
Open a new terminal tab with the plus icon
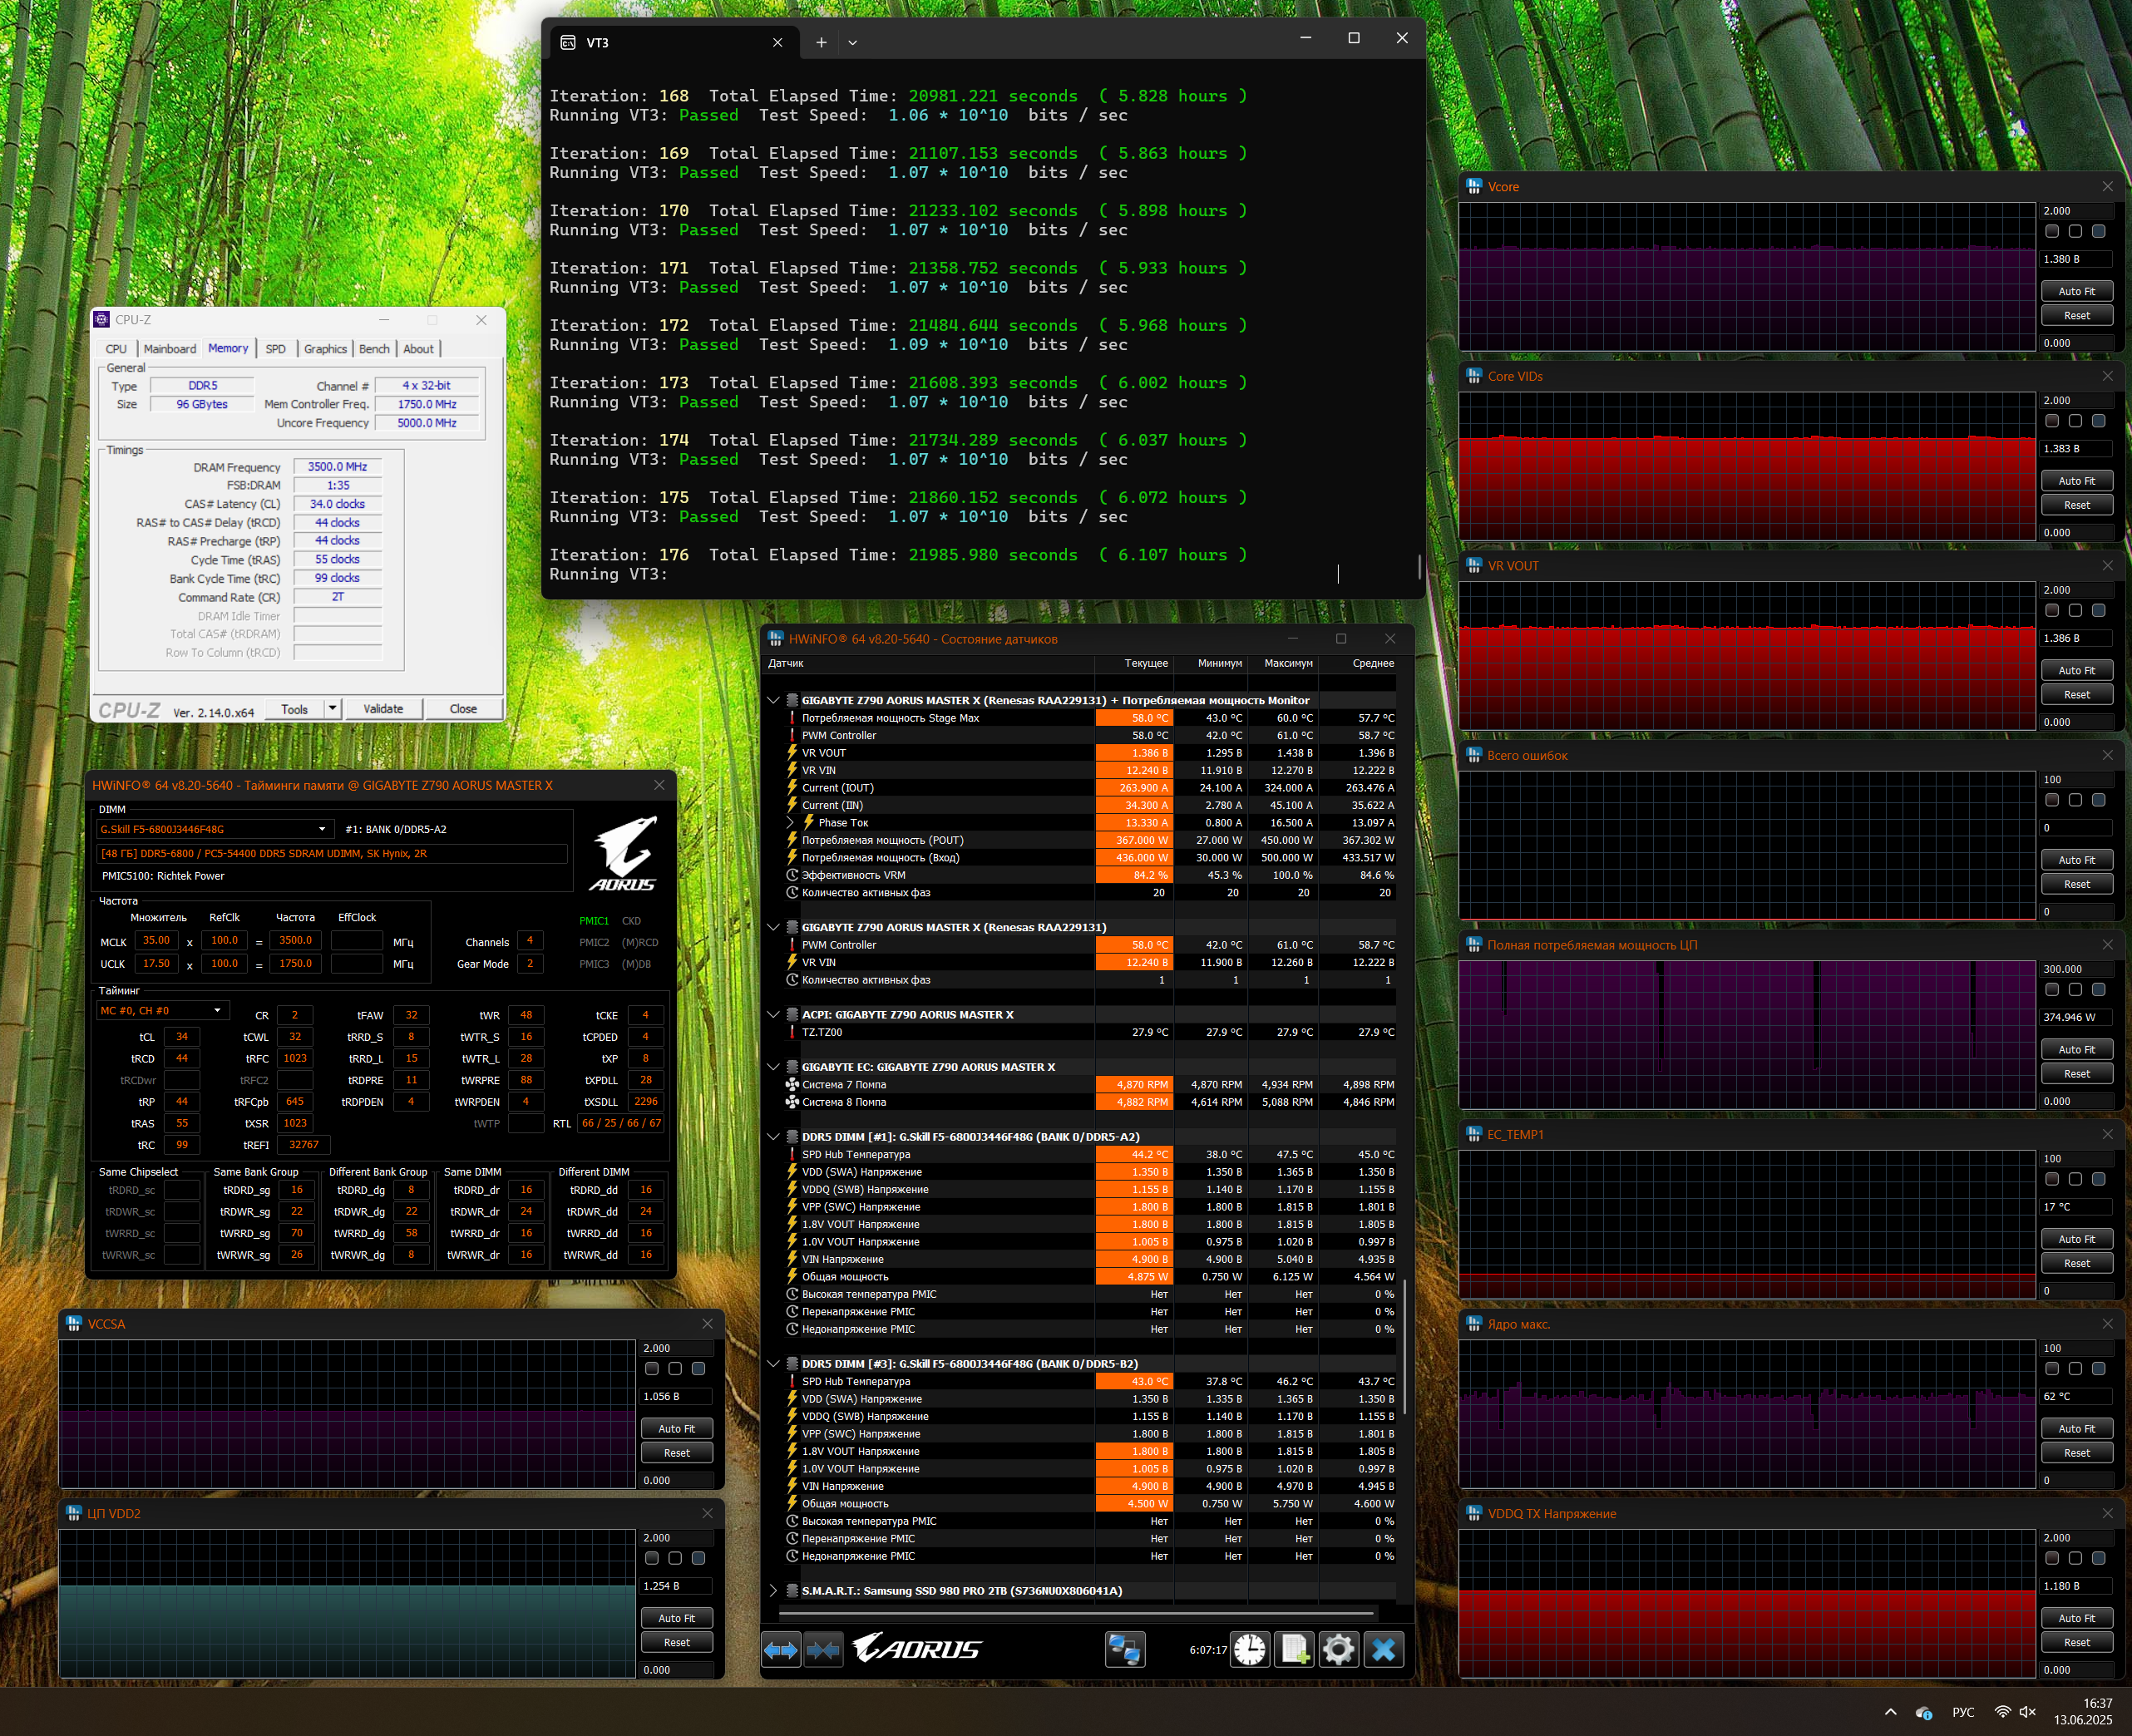coord(820,42)
